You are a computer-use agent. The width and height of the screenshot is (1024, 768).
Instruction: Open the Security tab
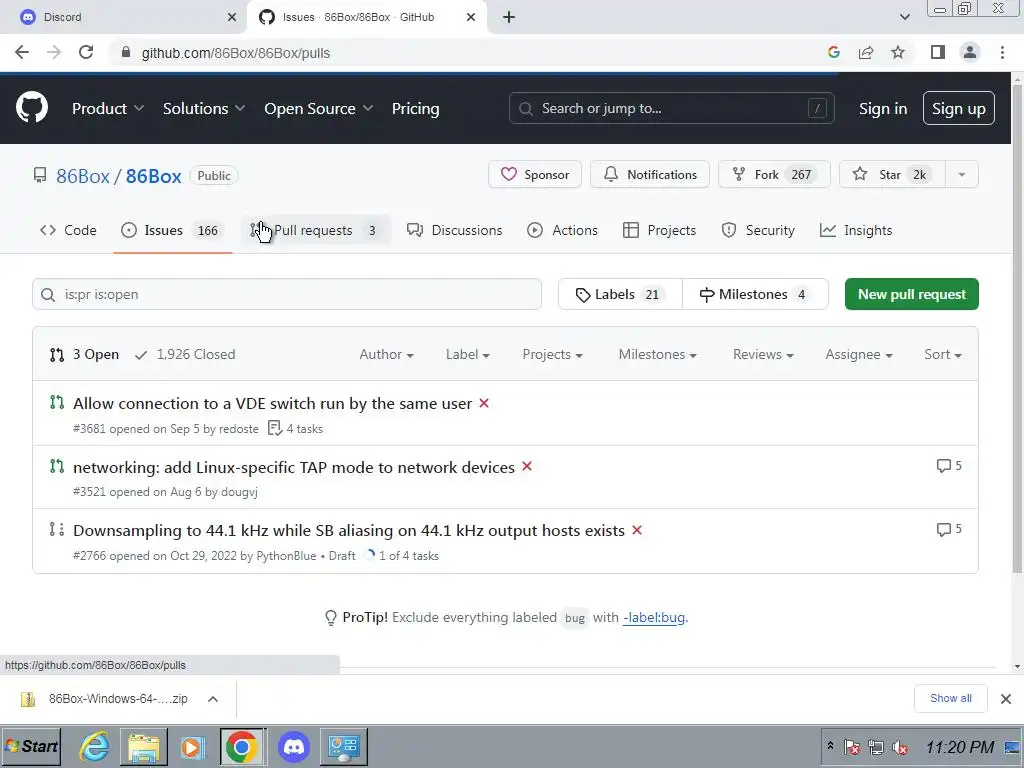pos(758,230)
